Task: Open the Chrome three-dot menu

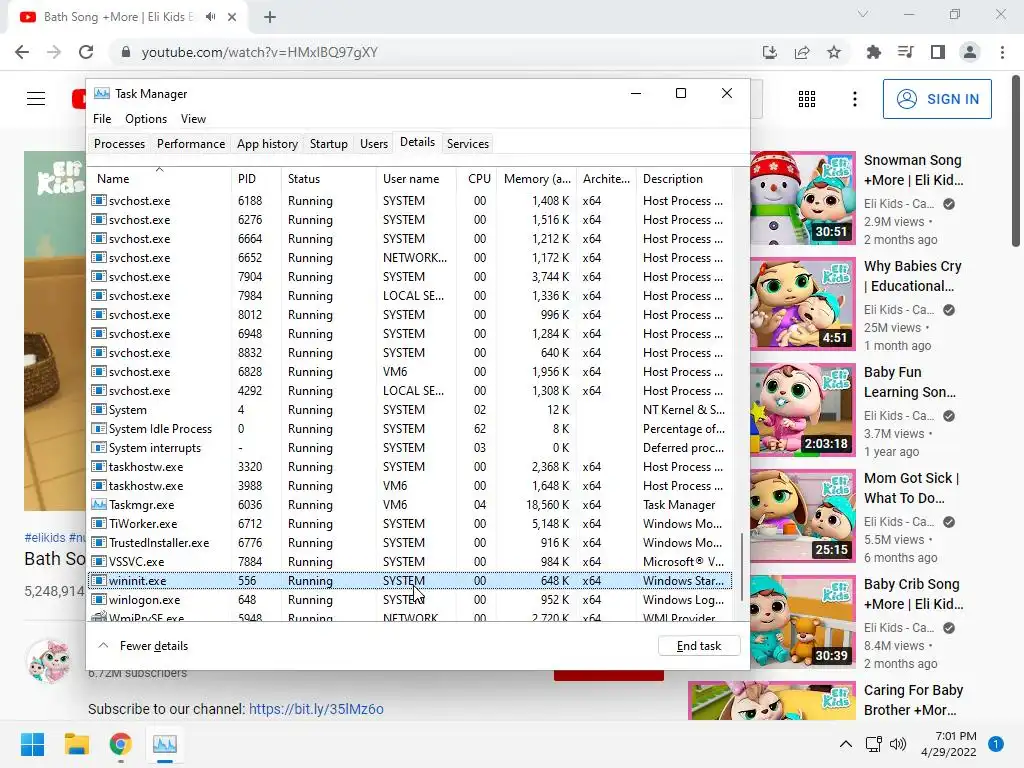Action: 1002,52
